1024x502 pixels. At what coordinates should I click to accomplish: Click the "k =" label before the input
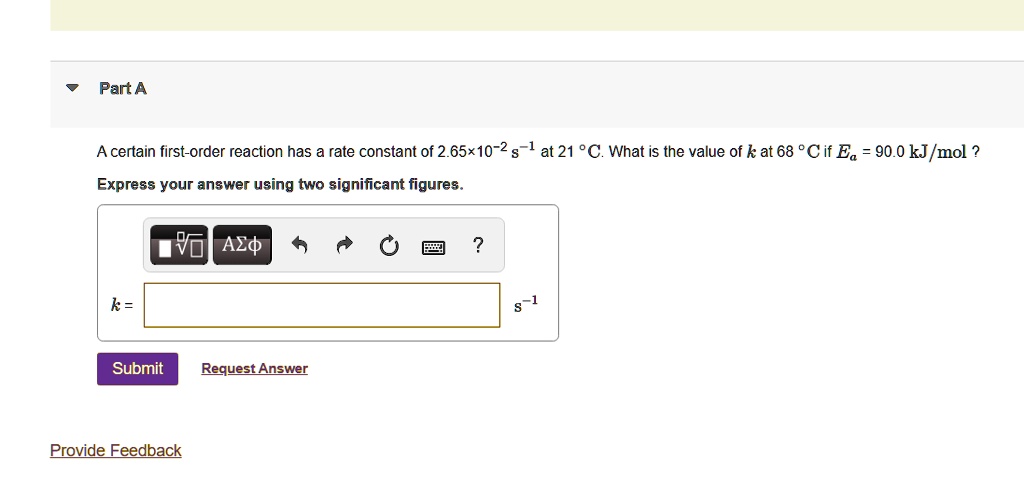[121, 305]
